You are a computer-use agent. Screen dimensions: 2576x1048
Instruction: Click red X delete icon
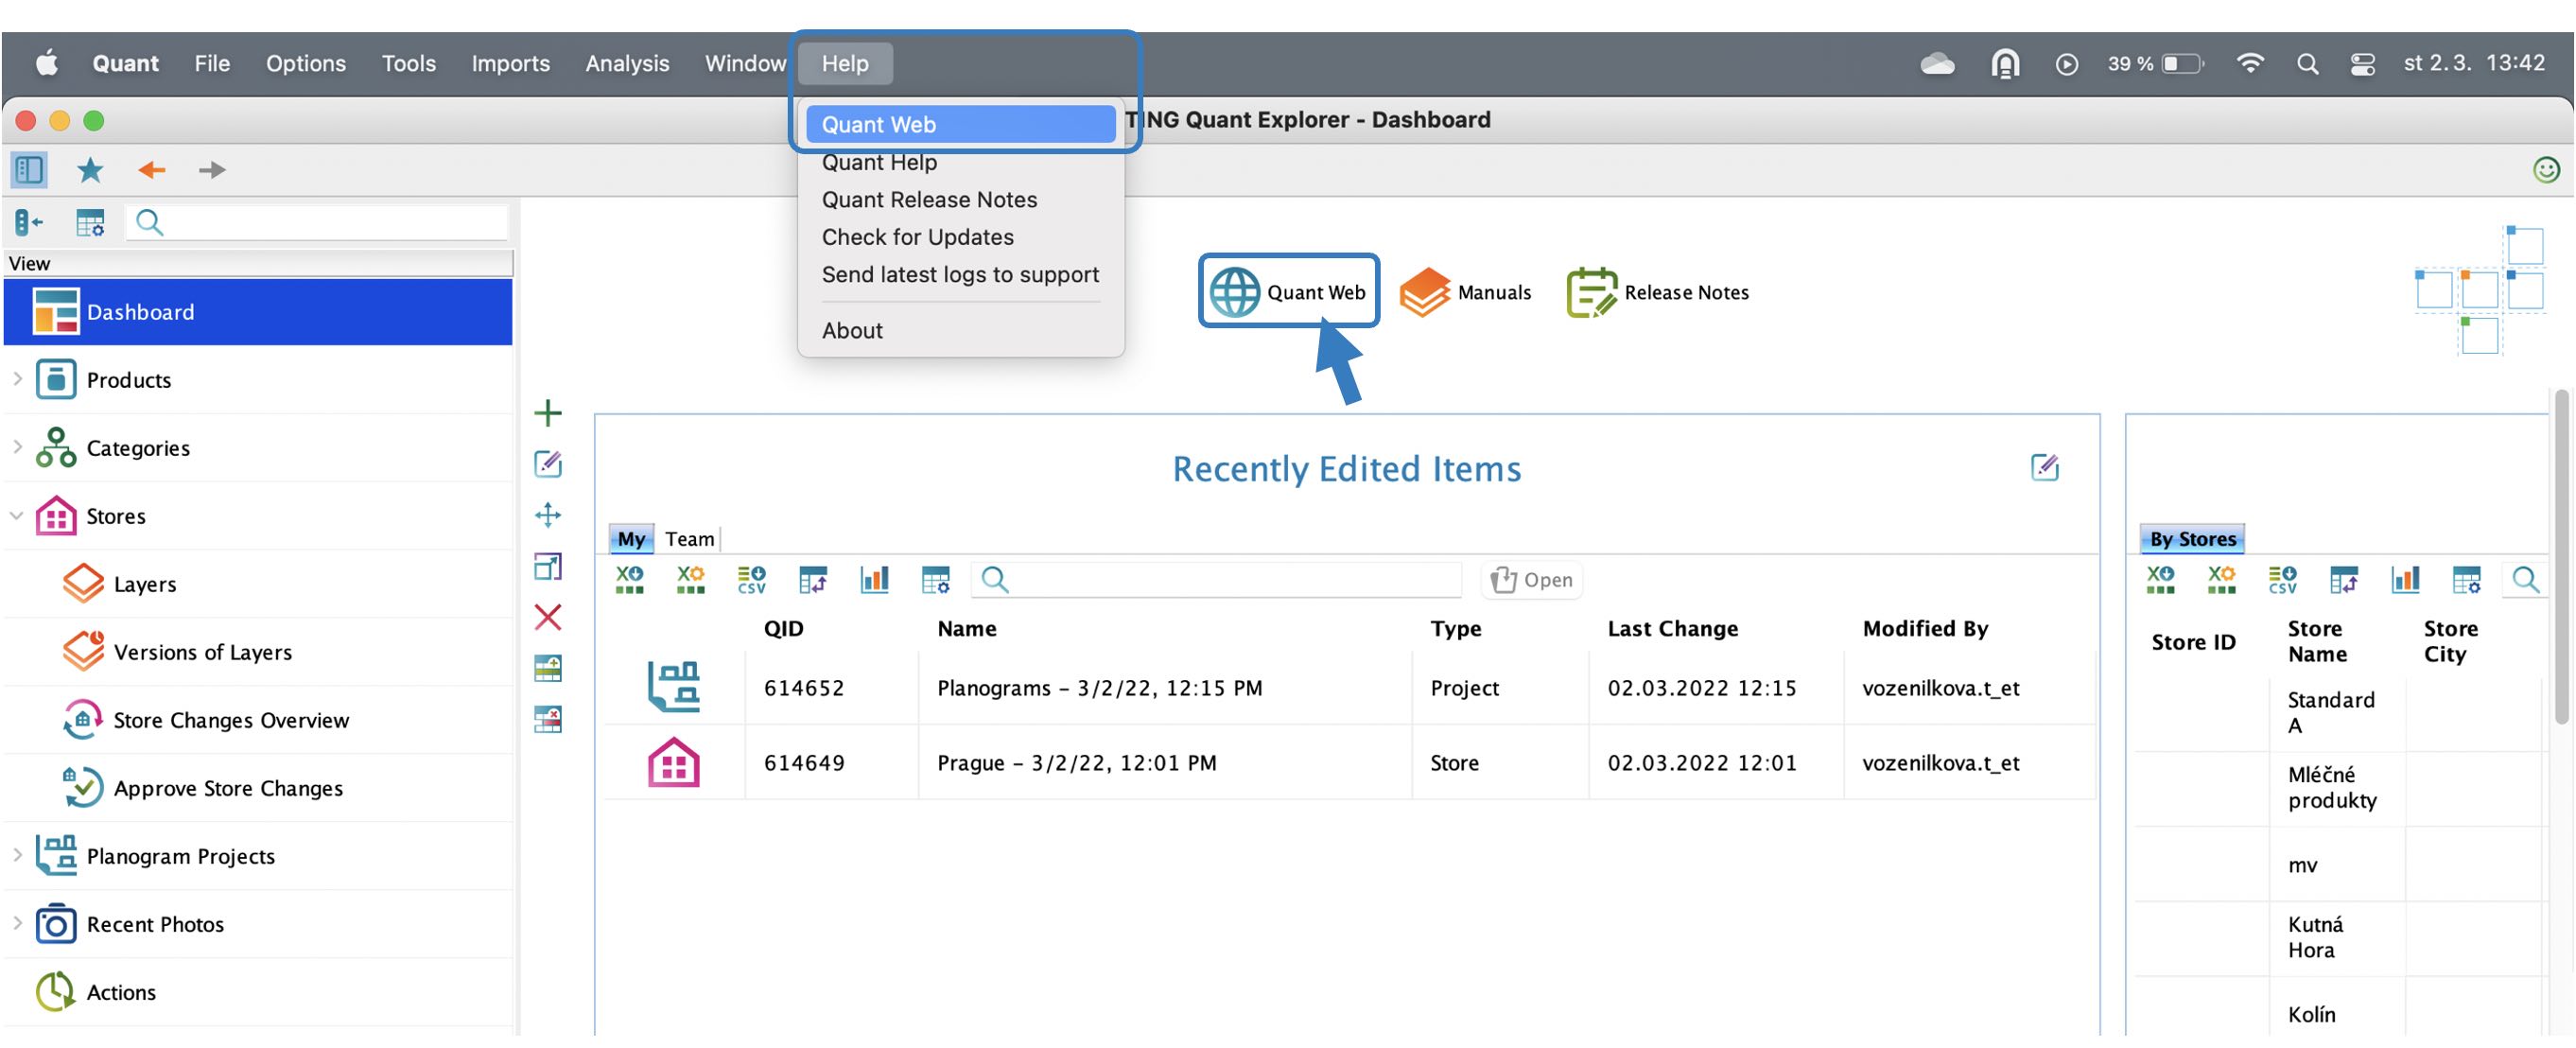coord(548,617)
